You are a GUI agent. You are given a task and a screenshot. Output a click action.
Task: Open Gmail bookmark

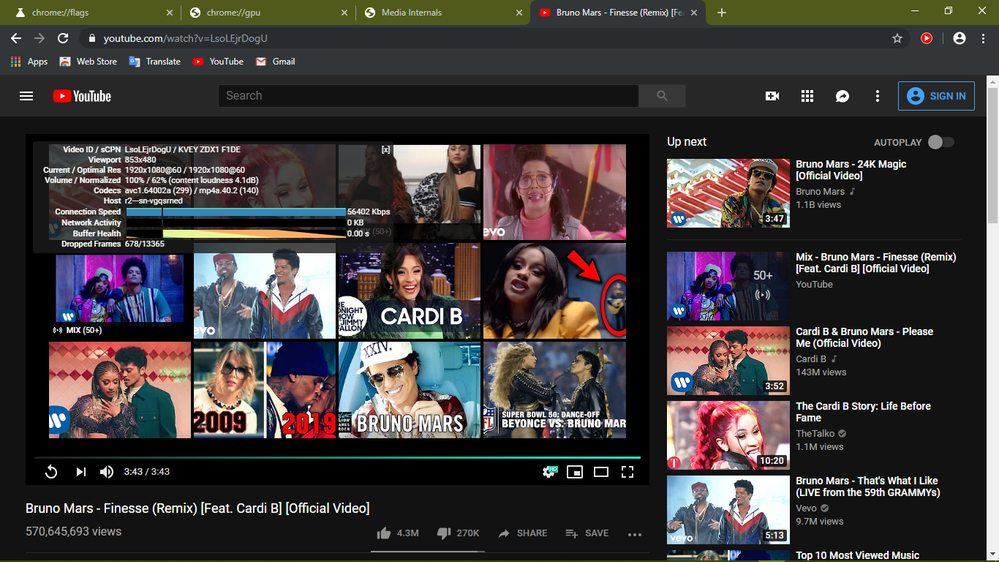pyautogui.click(x=275, y=62)
